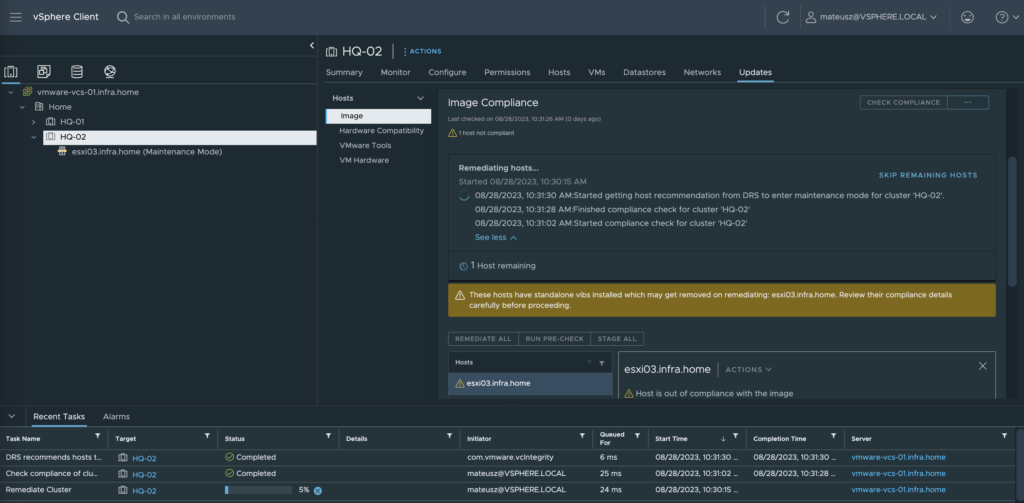
Task: Open the mateusz@VSPHERE.LOCAL user menu
Action: [872, 17]
